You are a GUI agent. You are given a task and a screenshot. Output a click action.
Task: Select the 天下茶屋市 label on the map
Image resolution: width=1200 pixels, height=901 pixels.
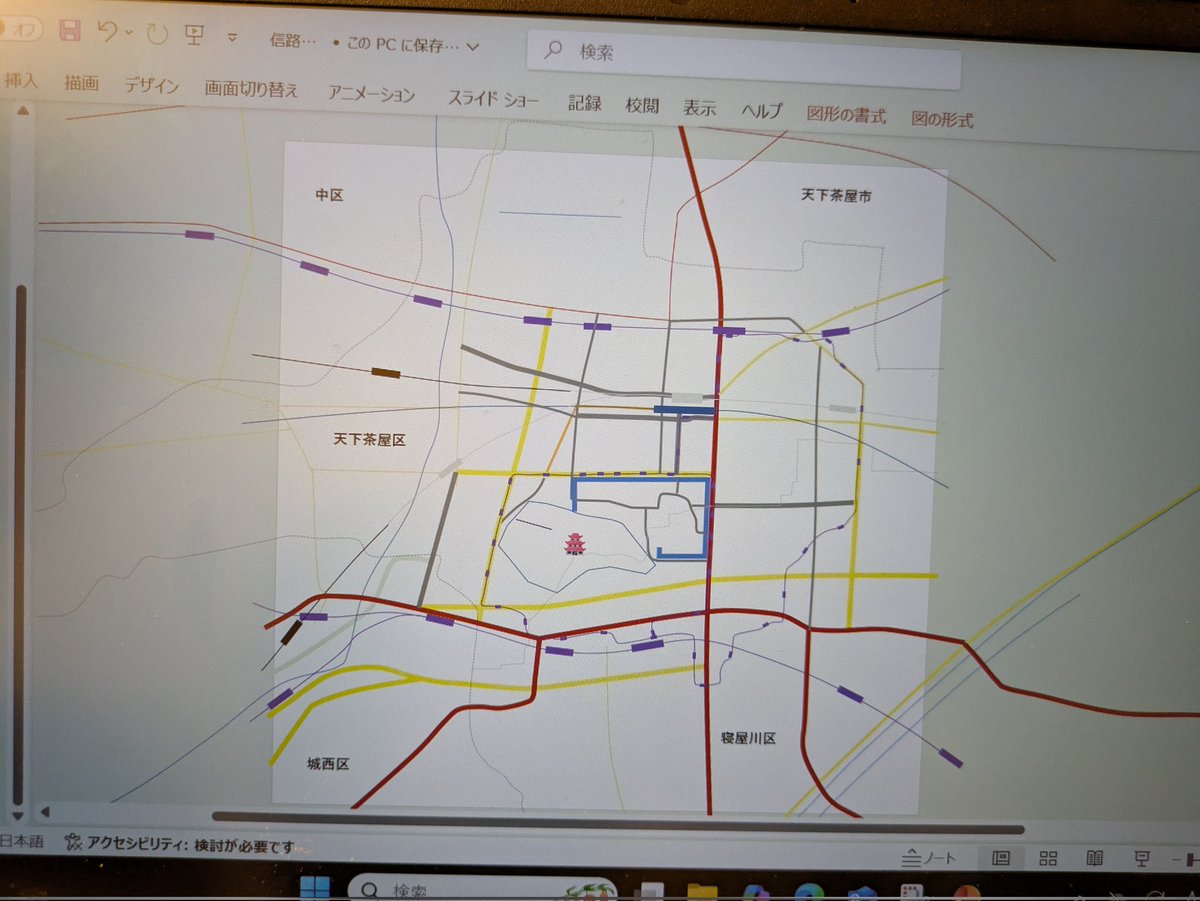[836, 196]
